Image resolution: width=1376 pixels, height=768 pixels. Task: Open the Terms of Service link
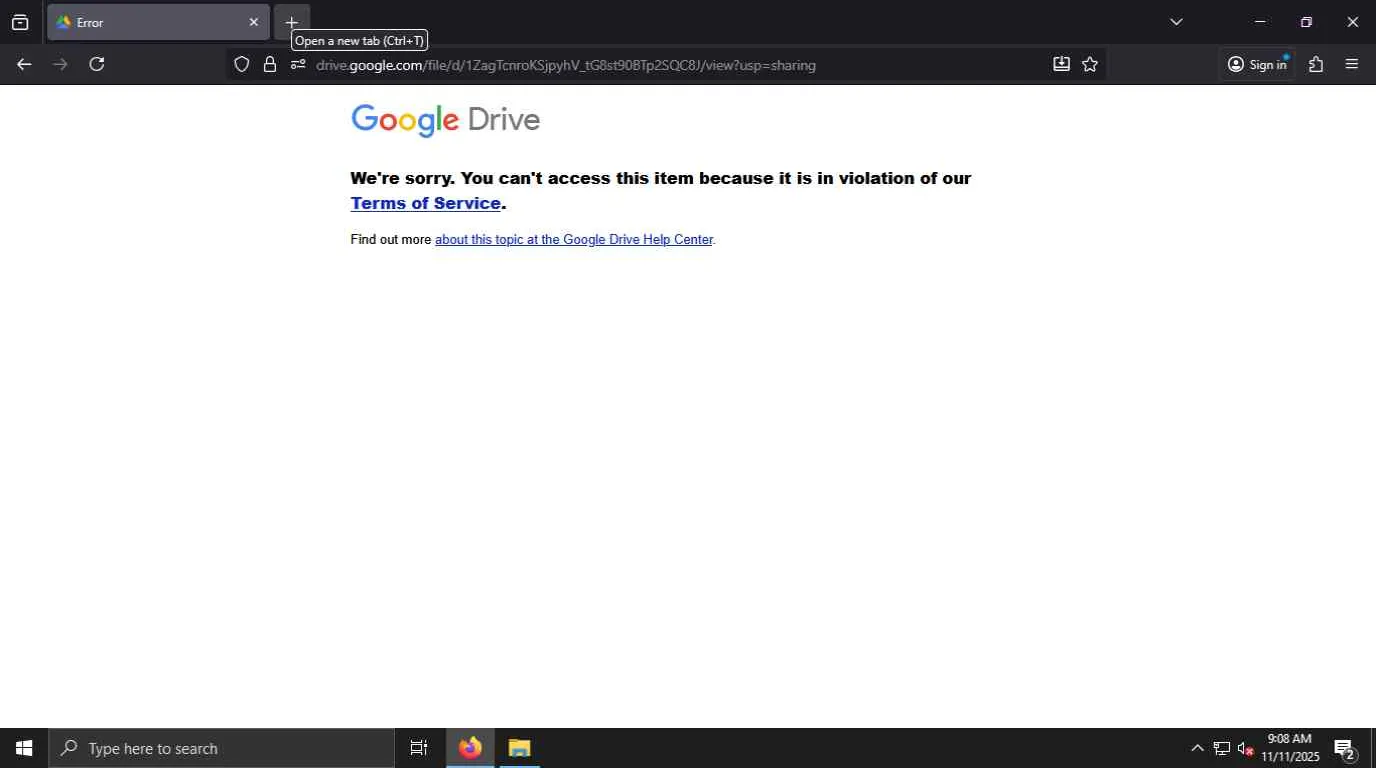pos(425,203)
